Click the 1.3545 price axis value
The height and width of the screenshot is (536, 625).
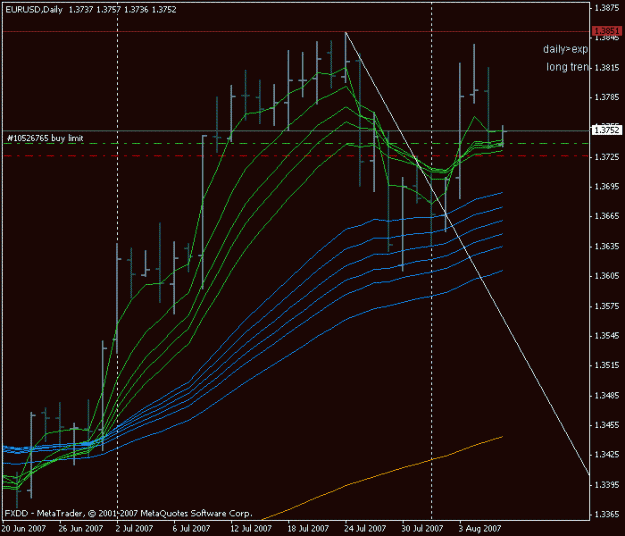click(x=607, y=336)
